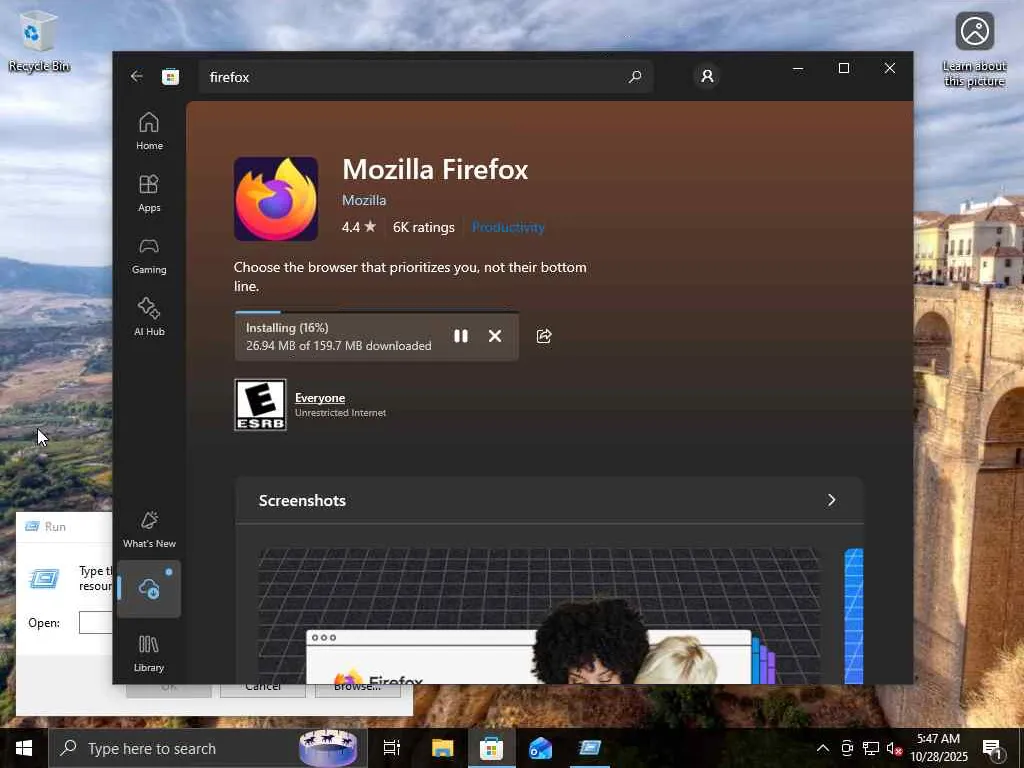
Task: Go back with the Store back arrow
Action: point(136,76)
